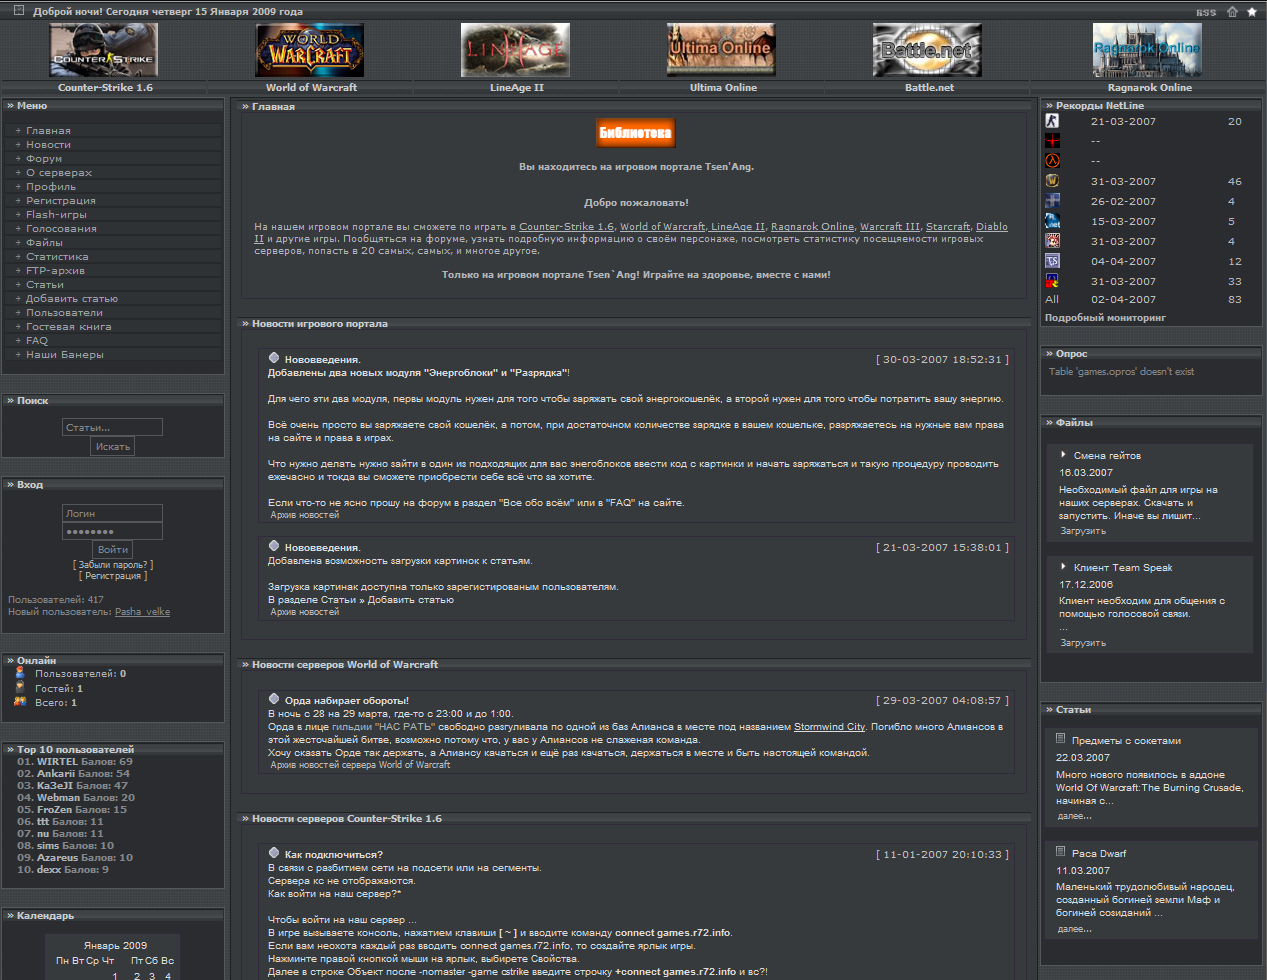
Task: Click 'LineAge II' label under top banner
Action: (x=517, y=88)
